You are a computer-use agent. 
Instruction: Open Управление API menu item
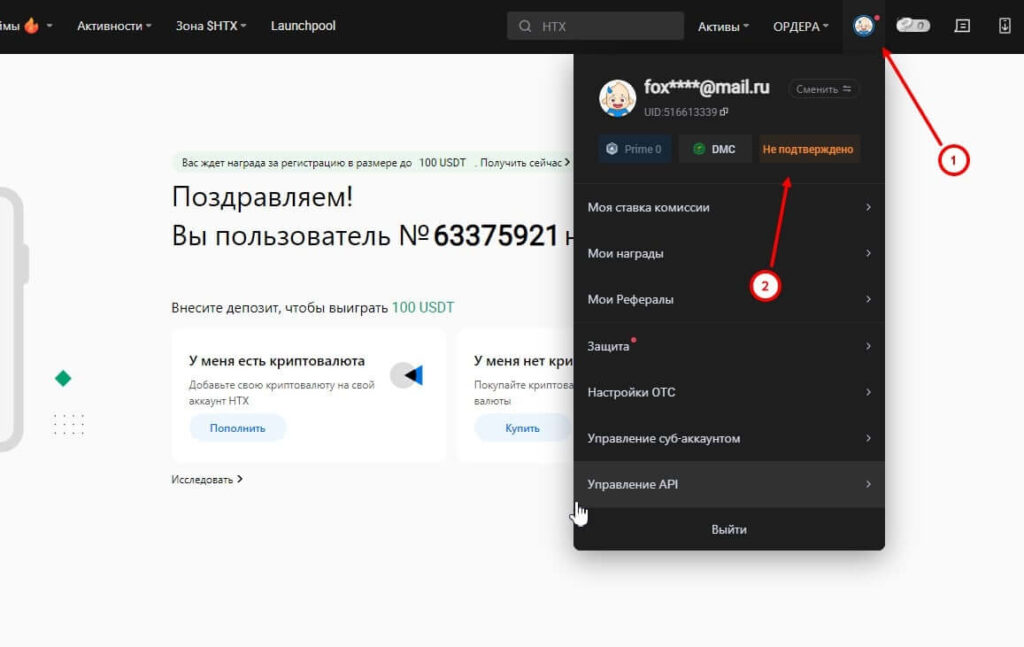[x=728, y=484]
